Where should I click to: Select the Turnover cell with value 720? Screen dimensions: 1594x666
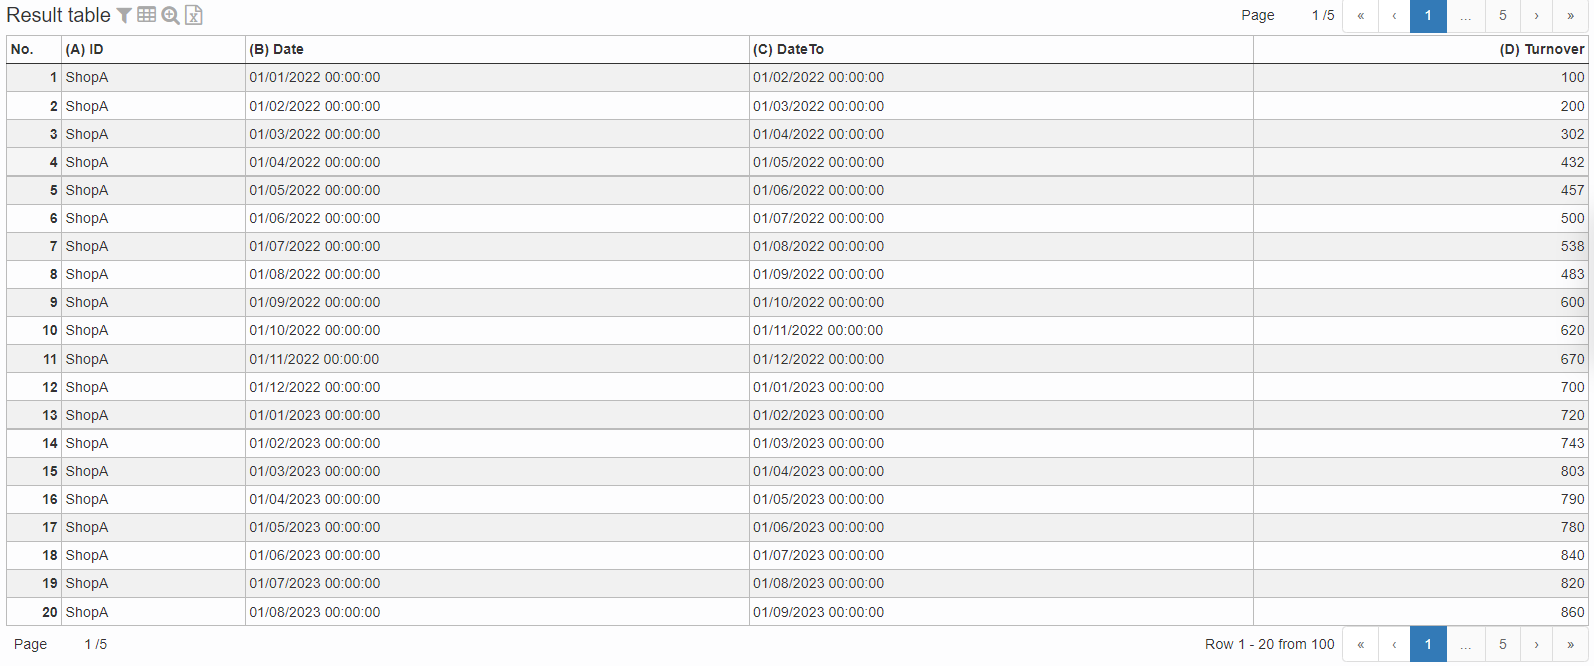pyautogui.click(x=1421, y=415)
